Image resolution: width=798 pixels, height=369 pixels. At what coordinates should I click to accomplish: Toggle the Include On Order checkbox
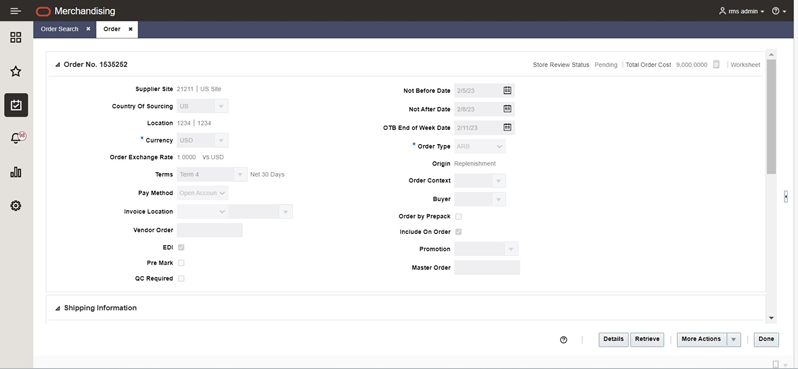[x=459, y=232]
